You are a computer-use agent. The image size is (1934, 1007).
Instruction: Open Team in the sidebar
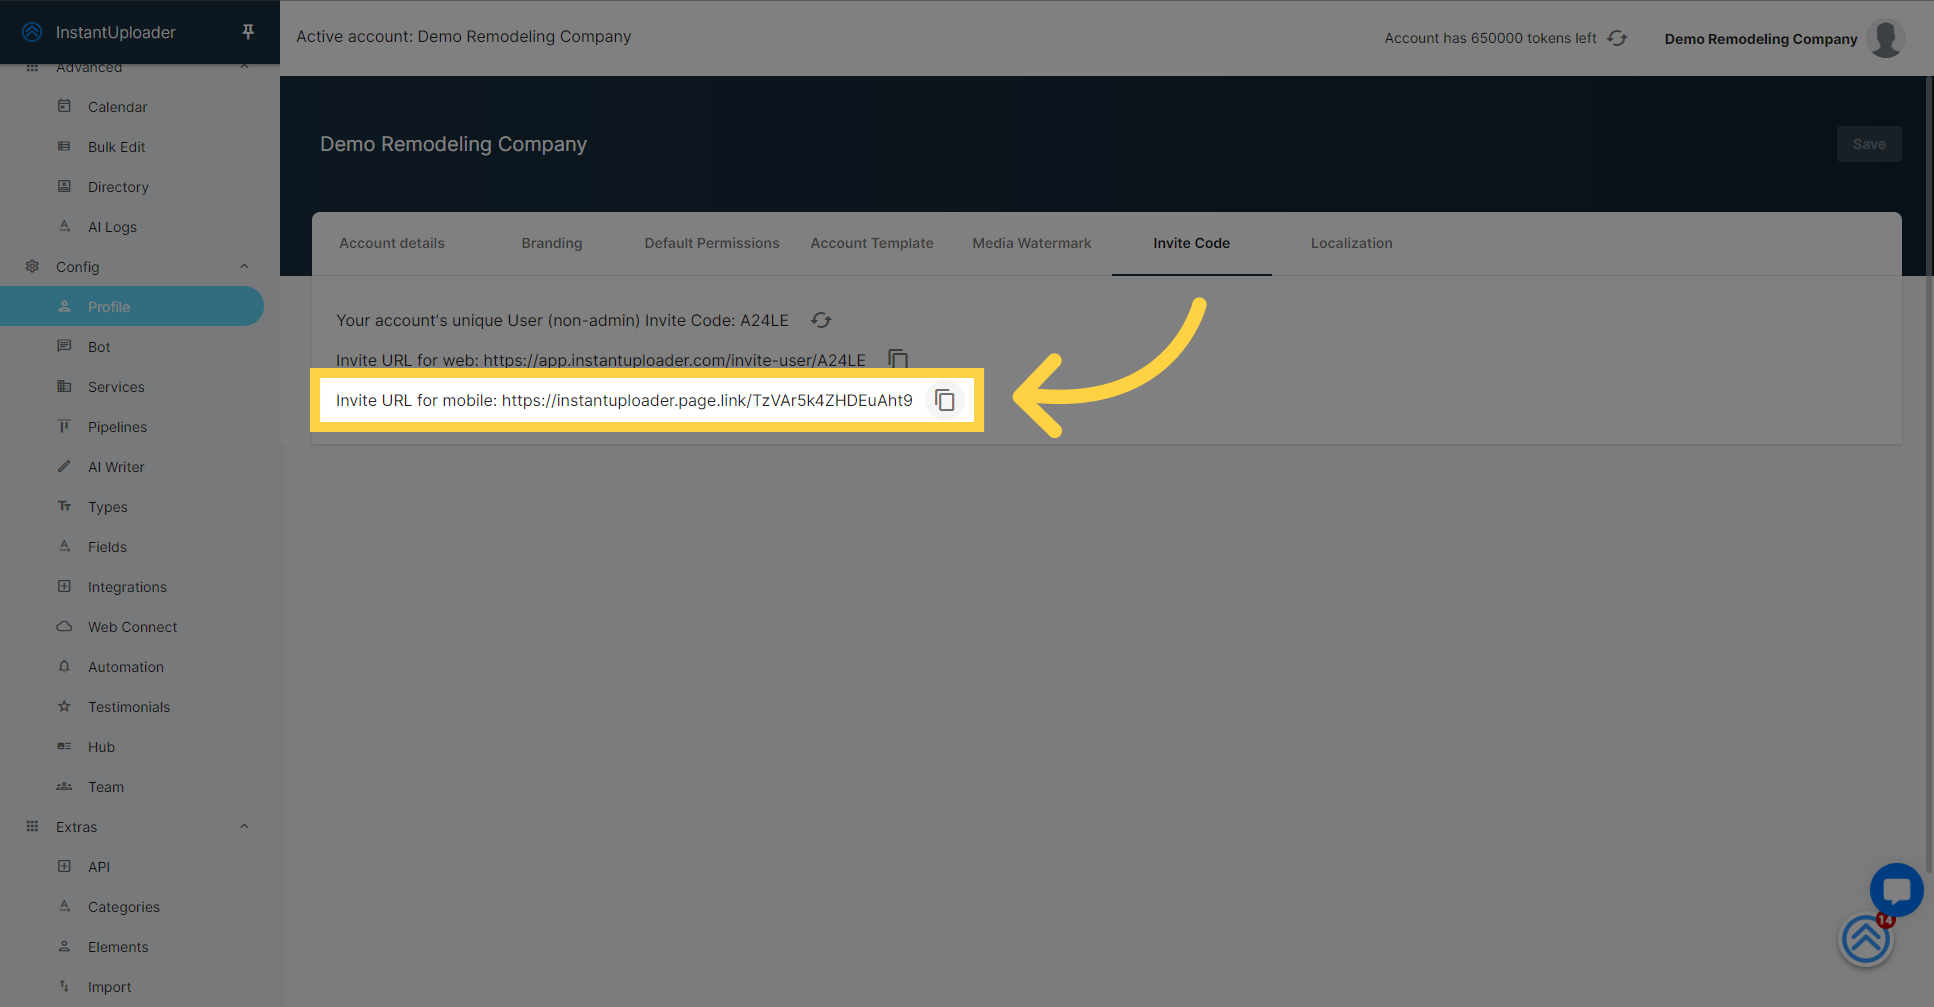pyautogui.click(x=132, y=787)
